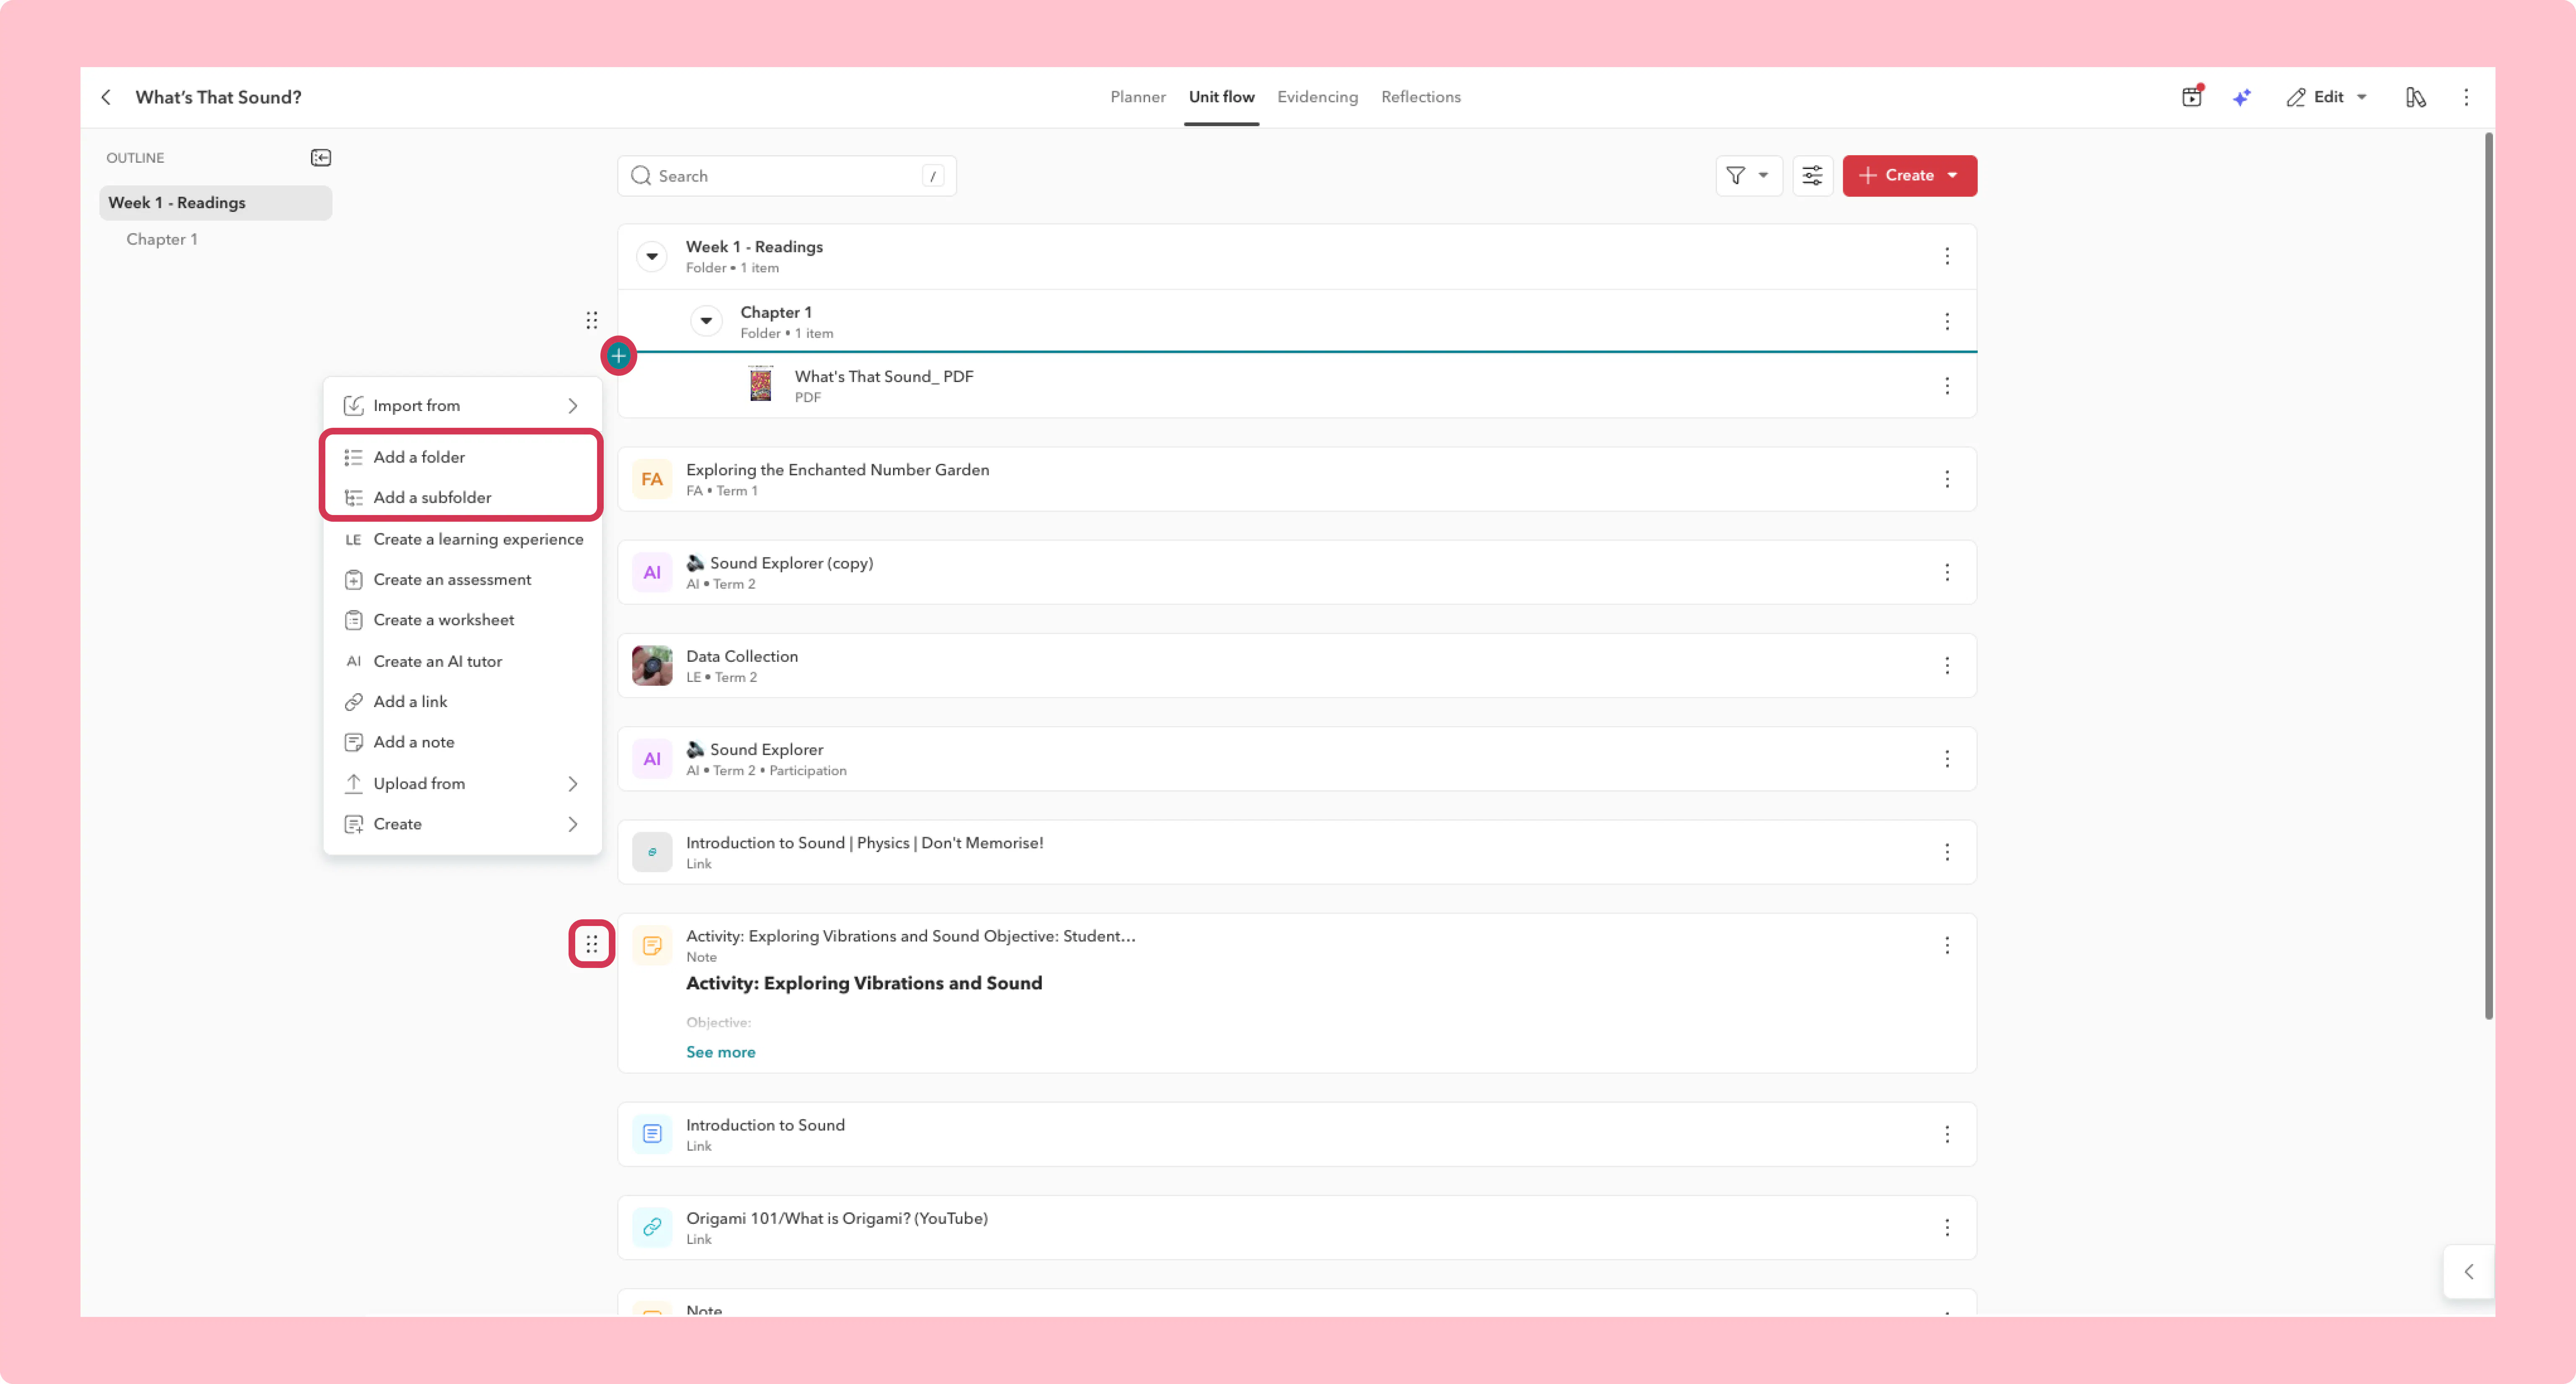Click drag handle next to Activity note
The height and width of the screenshot is (1384, 2576).
tap(592, 944)
